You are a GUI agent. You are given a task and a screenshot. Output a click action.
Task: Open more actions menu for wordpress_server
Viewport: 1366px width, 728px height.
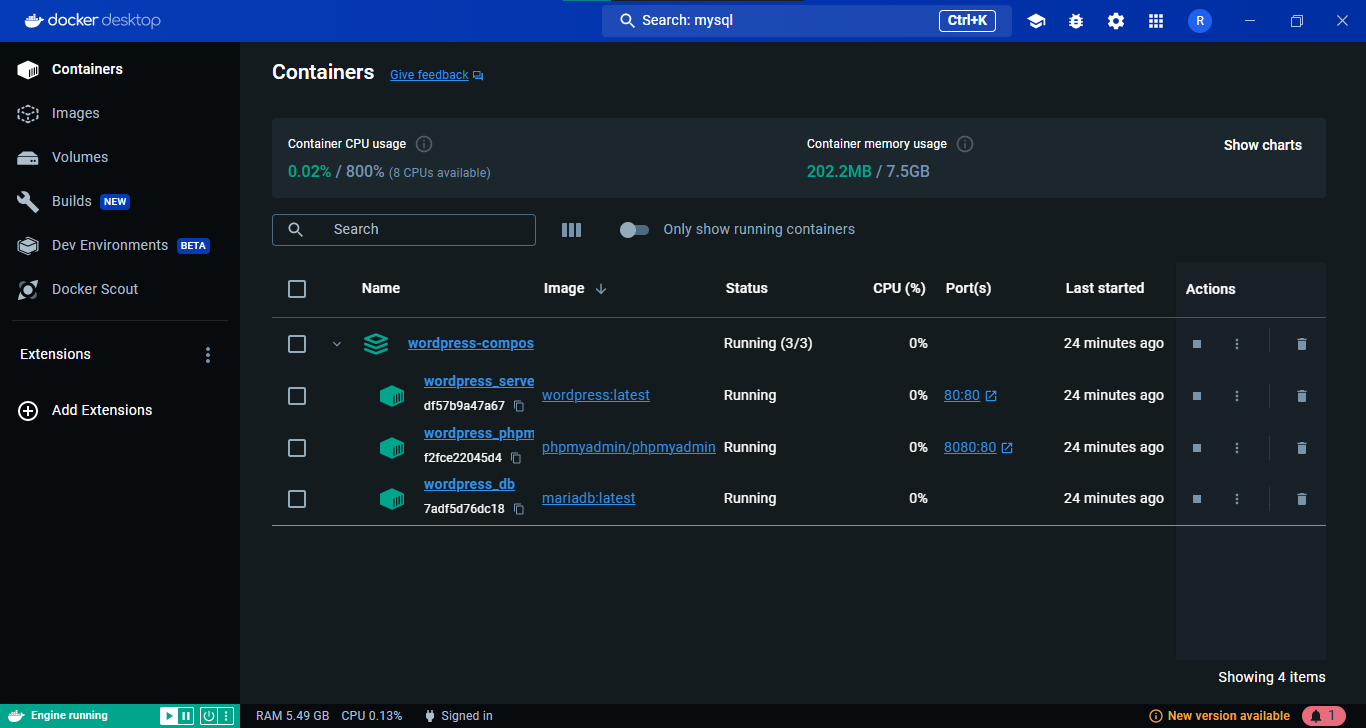(x=1237, y=396)
